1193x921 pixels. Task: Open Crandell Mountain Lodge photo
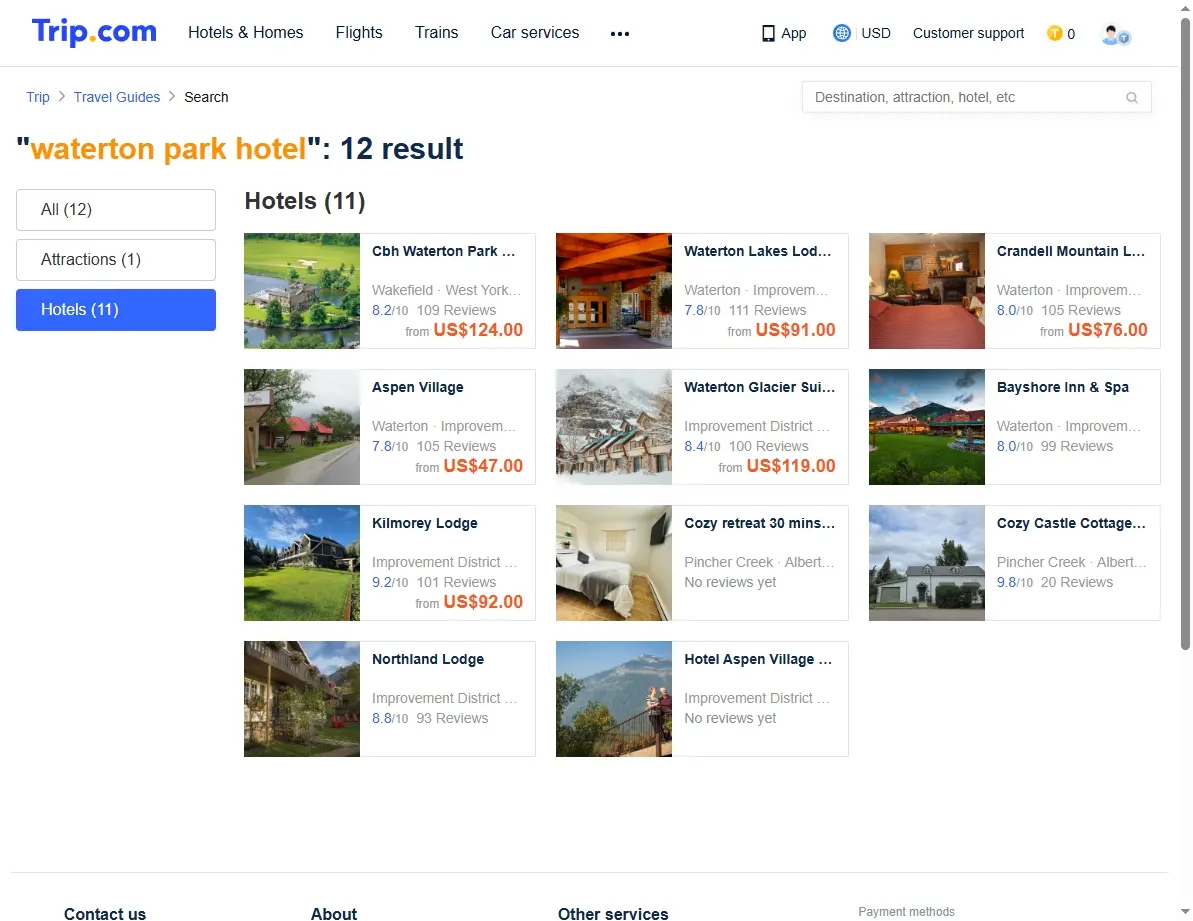(x=927, y=291)
